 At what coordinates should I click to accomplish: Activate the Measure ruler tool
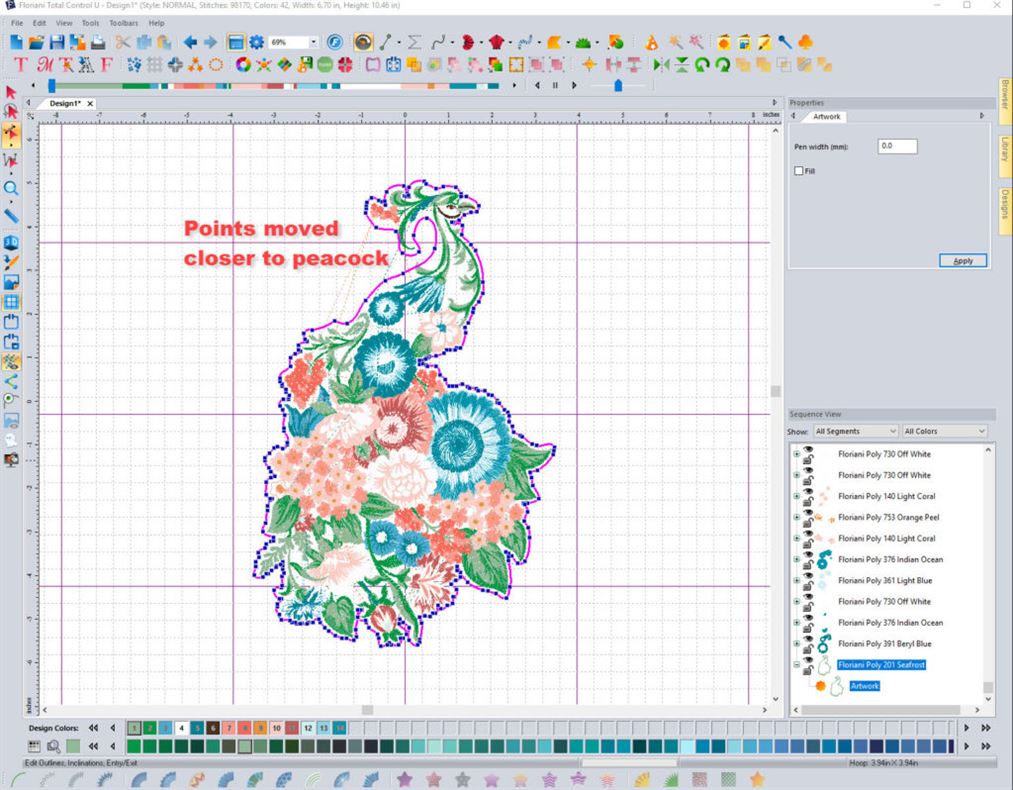(12, 215)
